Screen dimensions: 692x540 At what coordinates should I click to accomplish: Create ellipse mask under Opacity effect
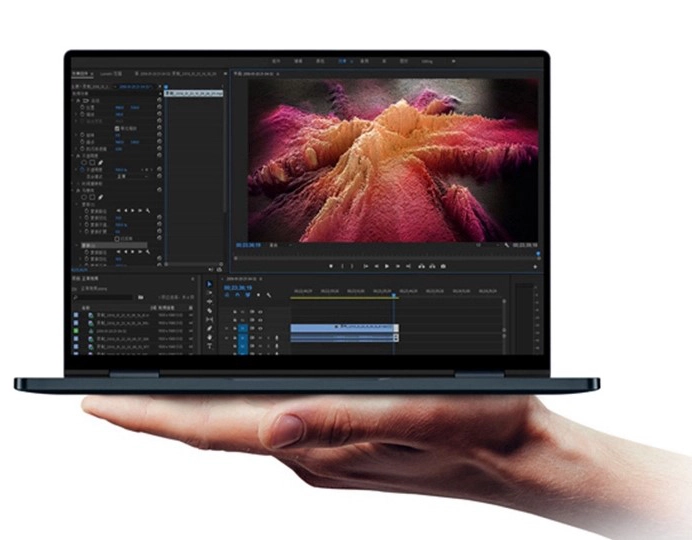click(84, 163)
